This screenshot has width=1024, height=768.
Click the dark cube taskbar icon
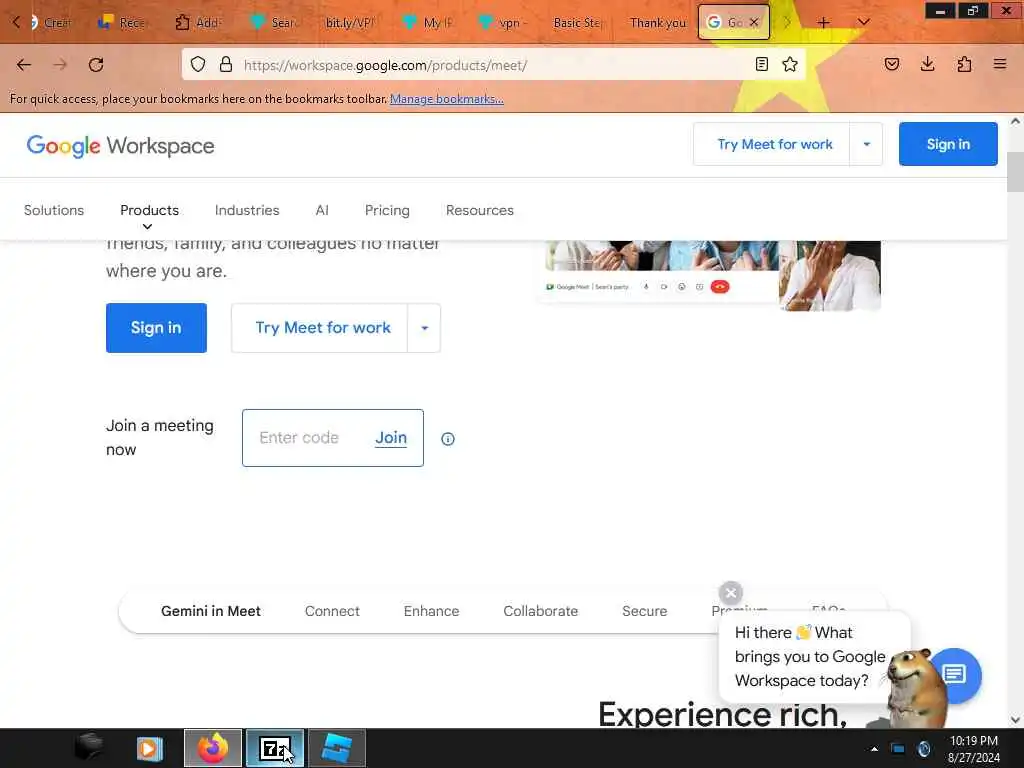pyautogui.click(x=89, y=747)
